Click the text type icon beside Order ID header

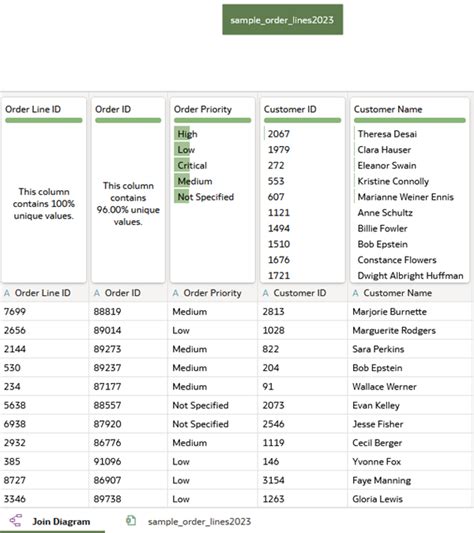click(x=97, y=293)
